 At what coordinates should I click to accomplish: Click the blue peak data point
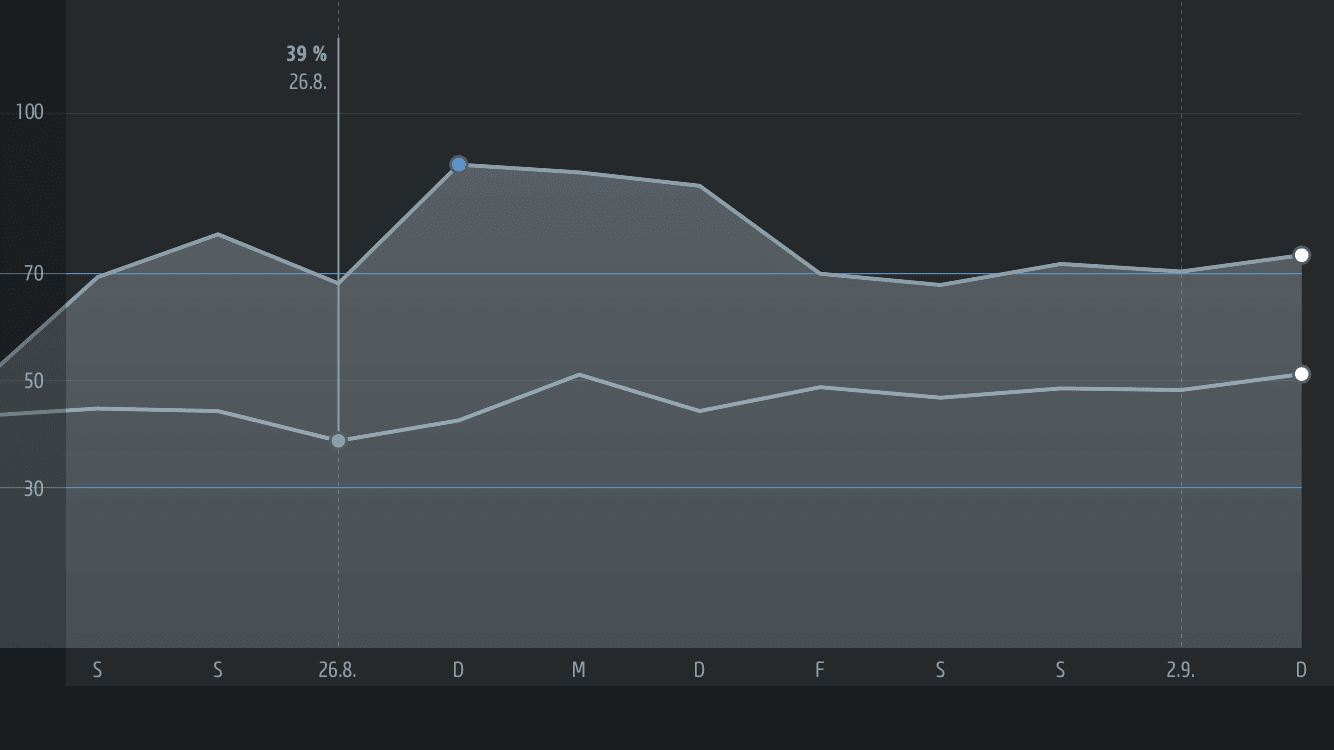pyautogui.click(x=458, y=164)
